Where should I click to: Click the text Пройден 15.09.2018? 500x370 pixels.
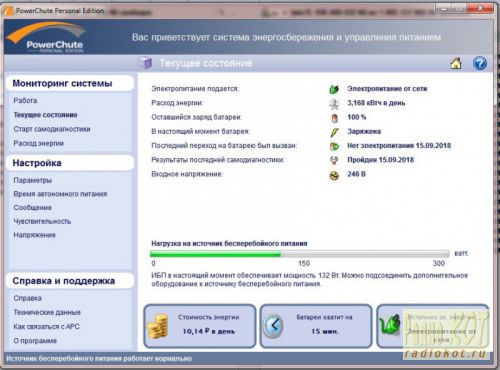[381, 160]
